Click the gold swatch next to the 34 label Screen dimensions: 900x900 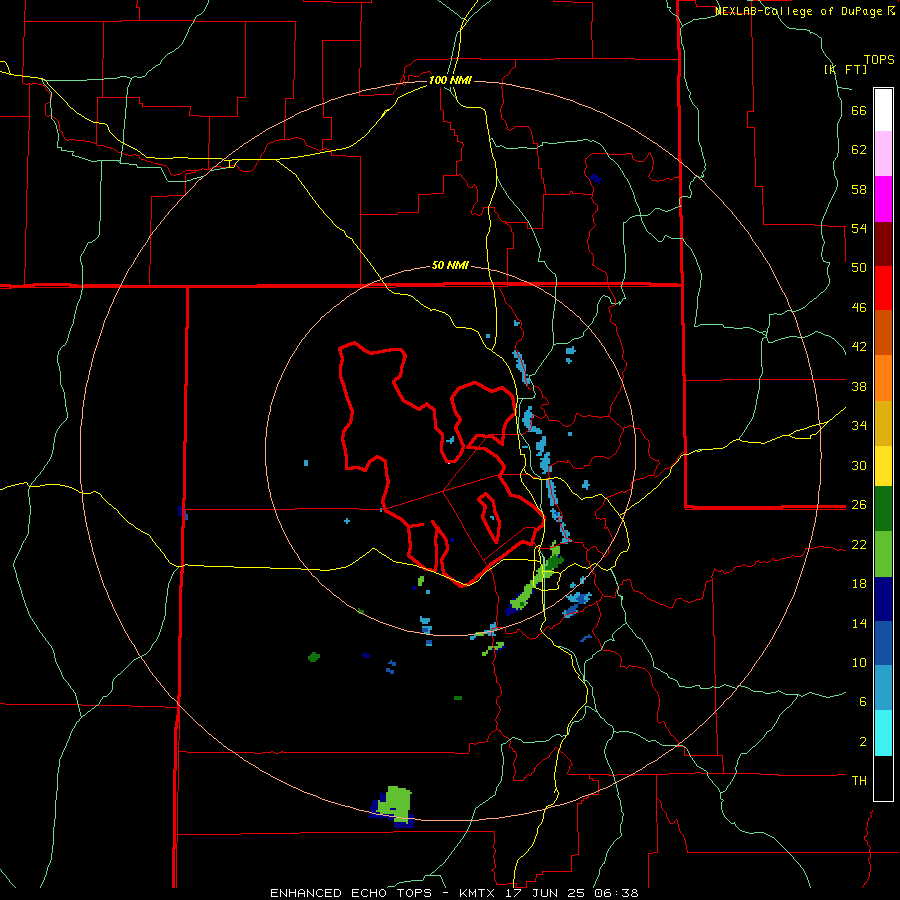(x=883, y=423)
